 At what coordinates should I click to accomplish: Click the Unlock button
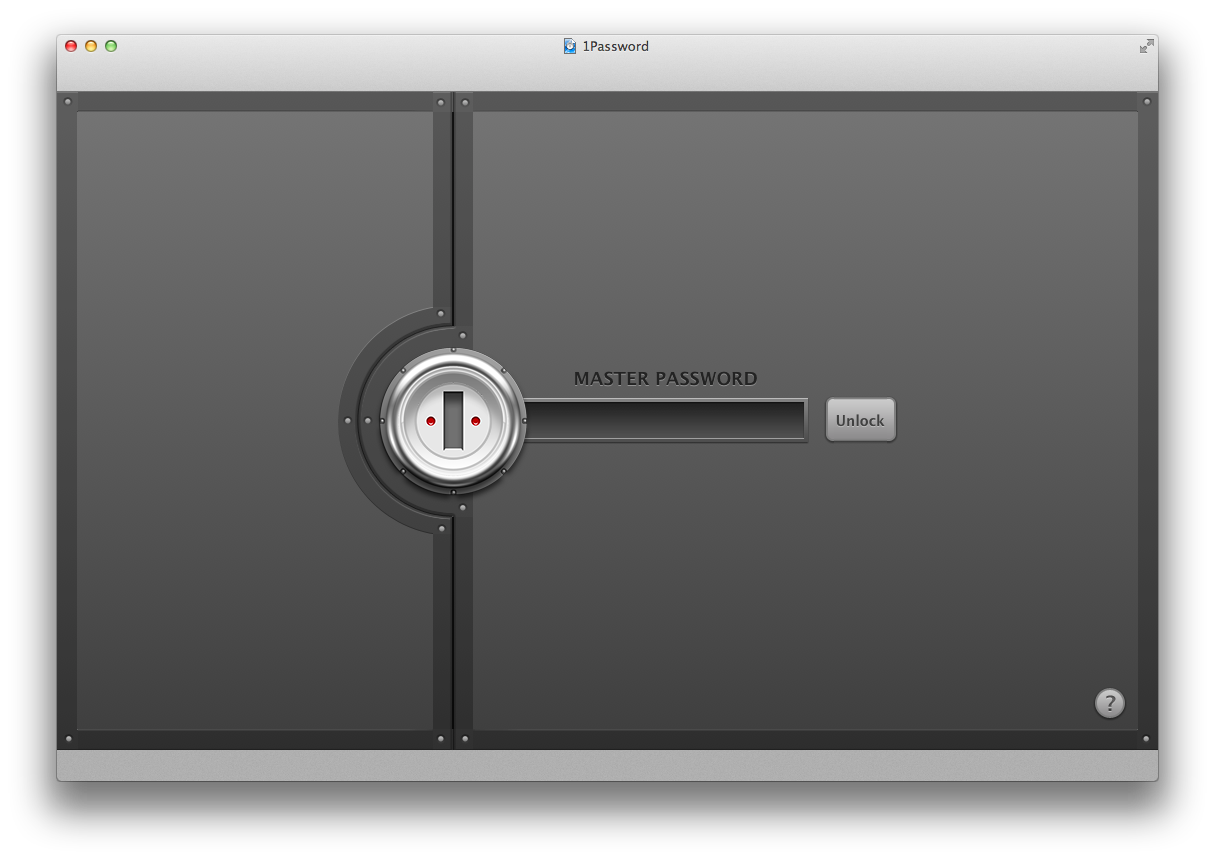pos(860,420)
